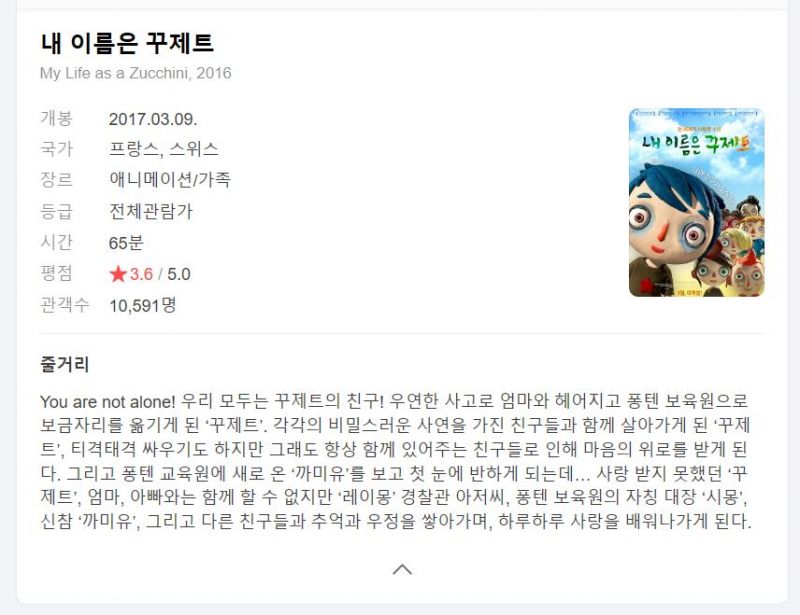800x615 pixels.
Task: Select the release date 2017.03.09.
Action: coord(153,119)
